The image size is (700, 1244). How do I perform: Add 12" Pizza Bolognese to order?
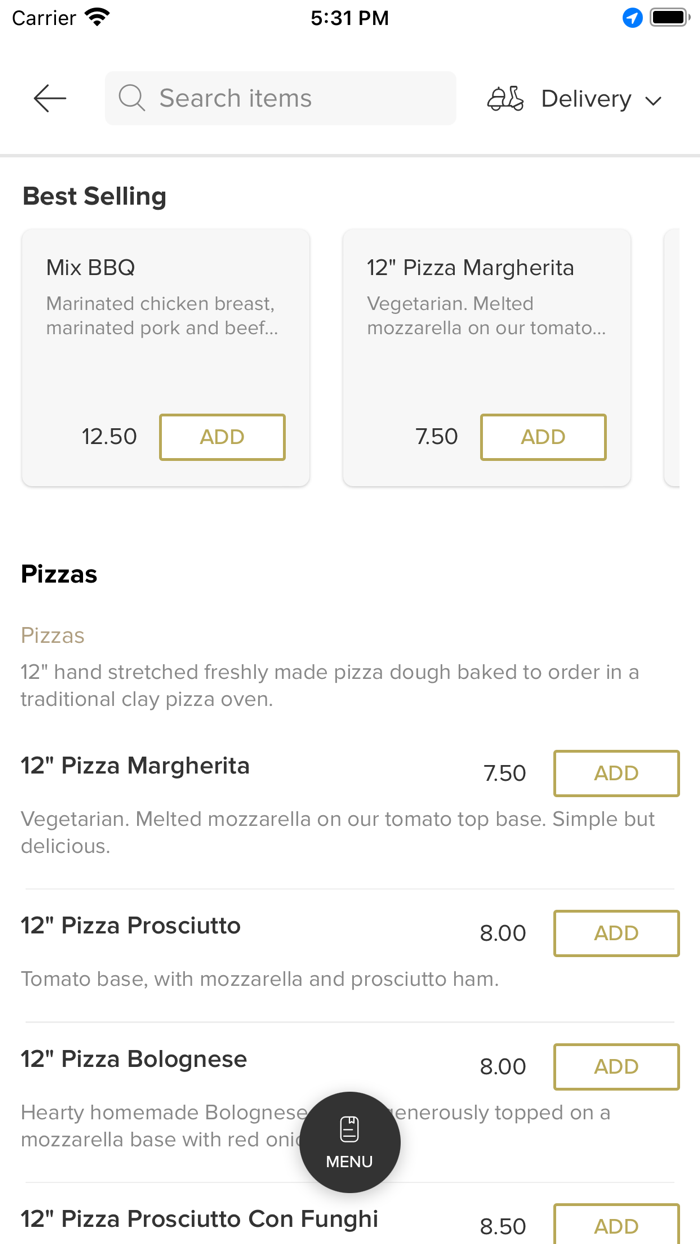pyautogui.click(x=616, y=1067)
